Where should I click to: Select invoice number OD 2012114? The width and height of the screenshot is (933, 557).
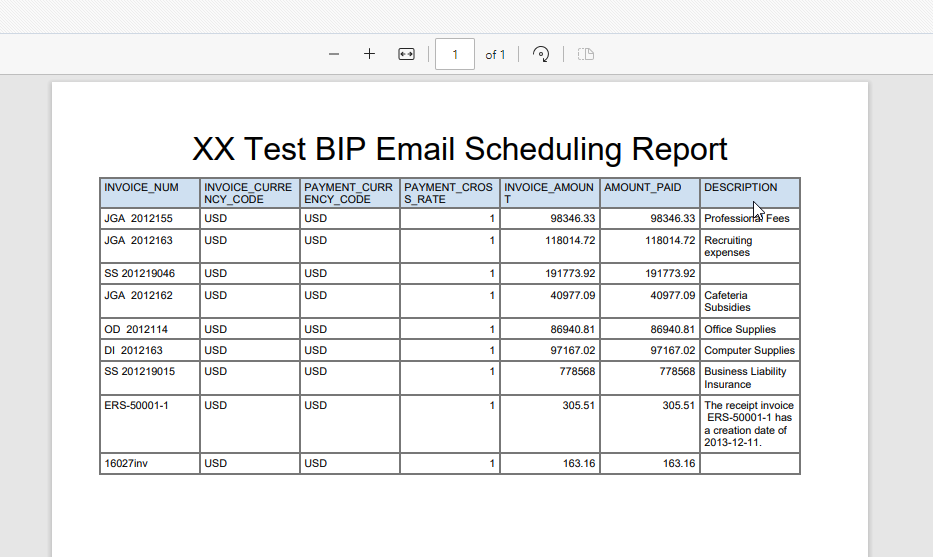[134, 329]
